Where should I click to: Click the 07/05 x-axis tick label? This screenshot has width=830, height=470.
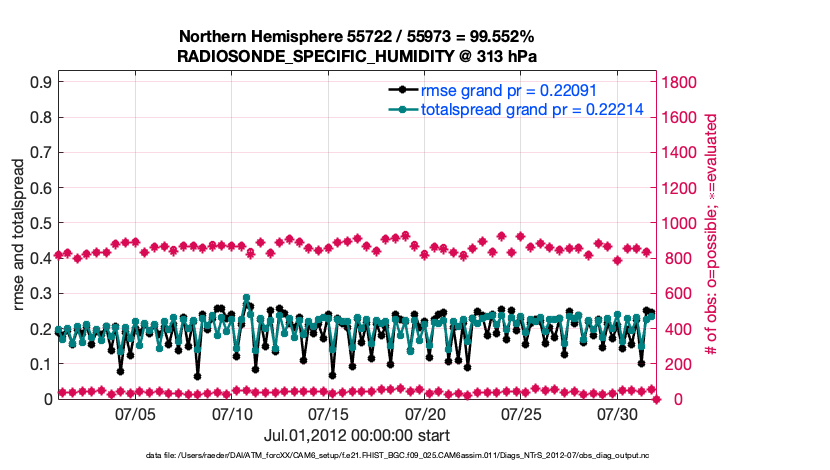[135, 413]
